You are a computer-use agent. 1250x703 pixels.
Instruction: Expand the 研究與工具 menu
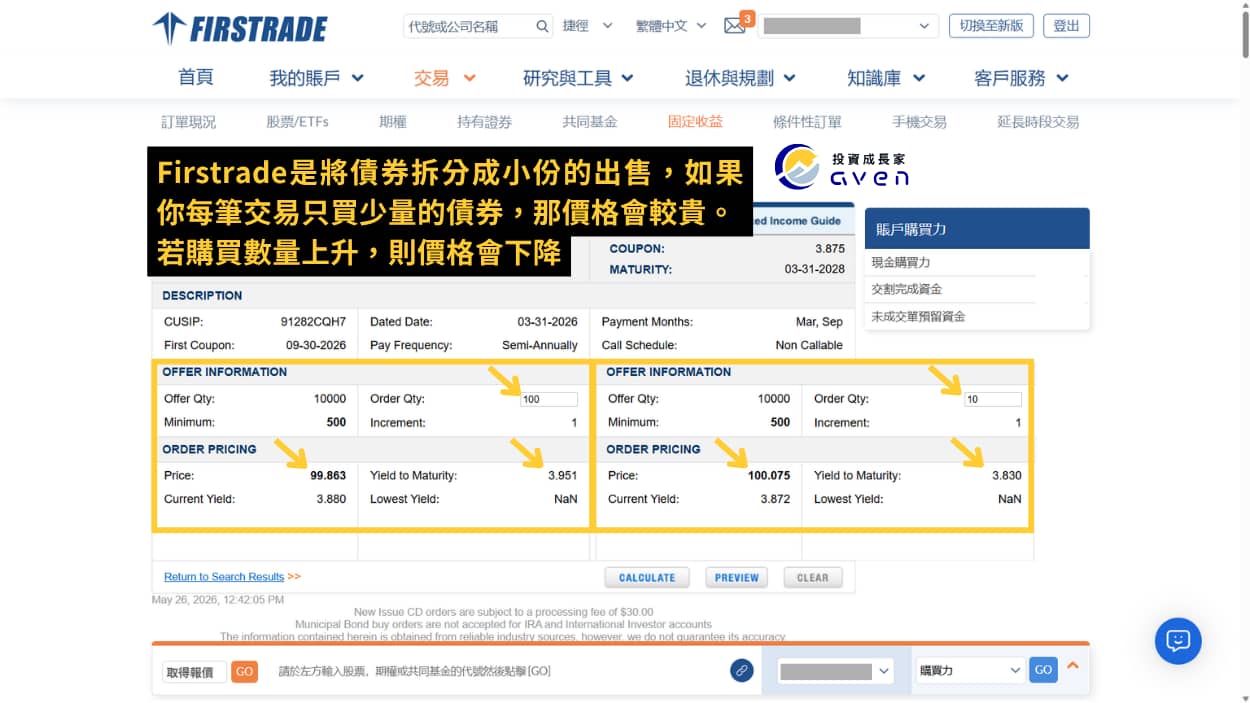coord(578,78)
